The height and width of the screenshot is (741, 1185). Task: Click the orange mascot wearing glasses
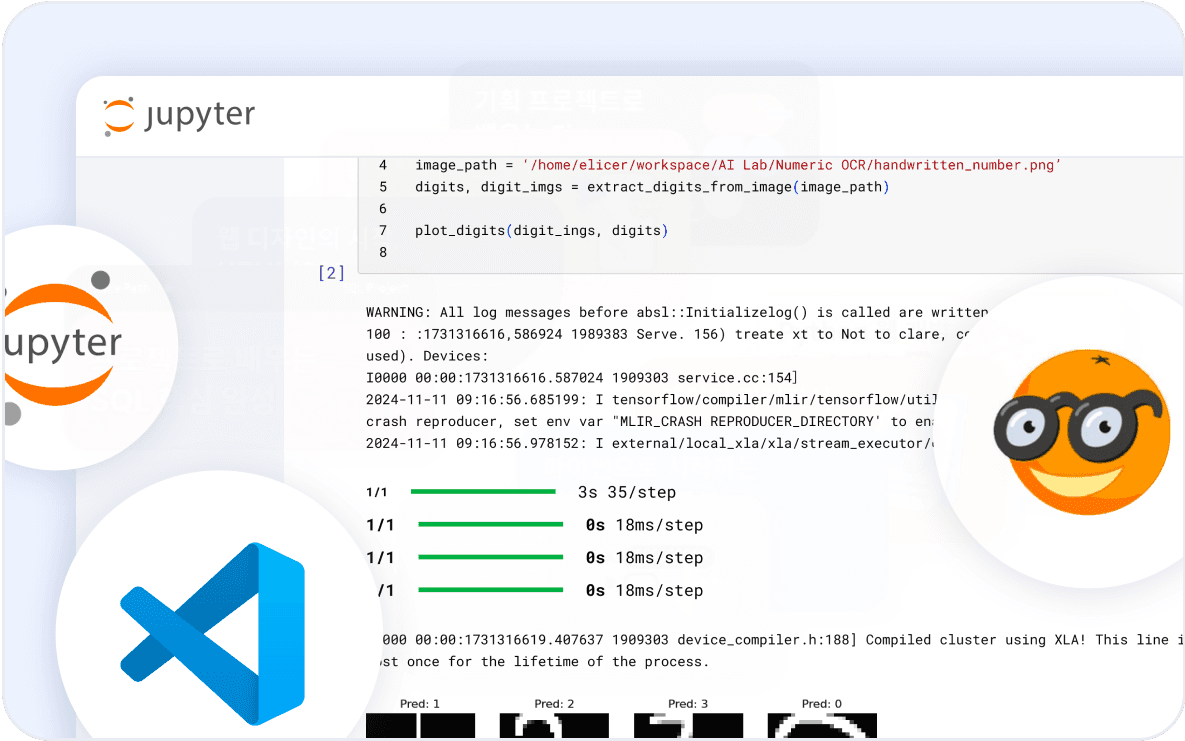click(1081, 433)
